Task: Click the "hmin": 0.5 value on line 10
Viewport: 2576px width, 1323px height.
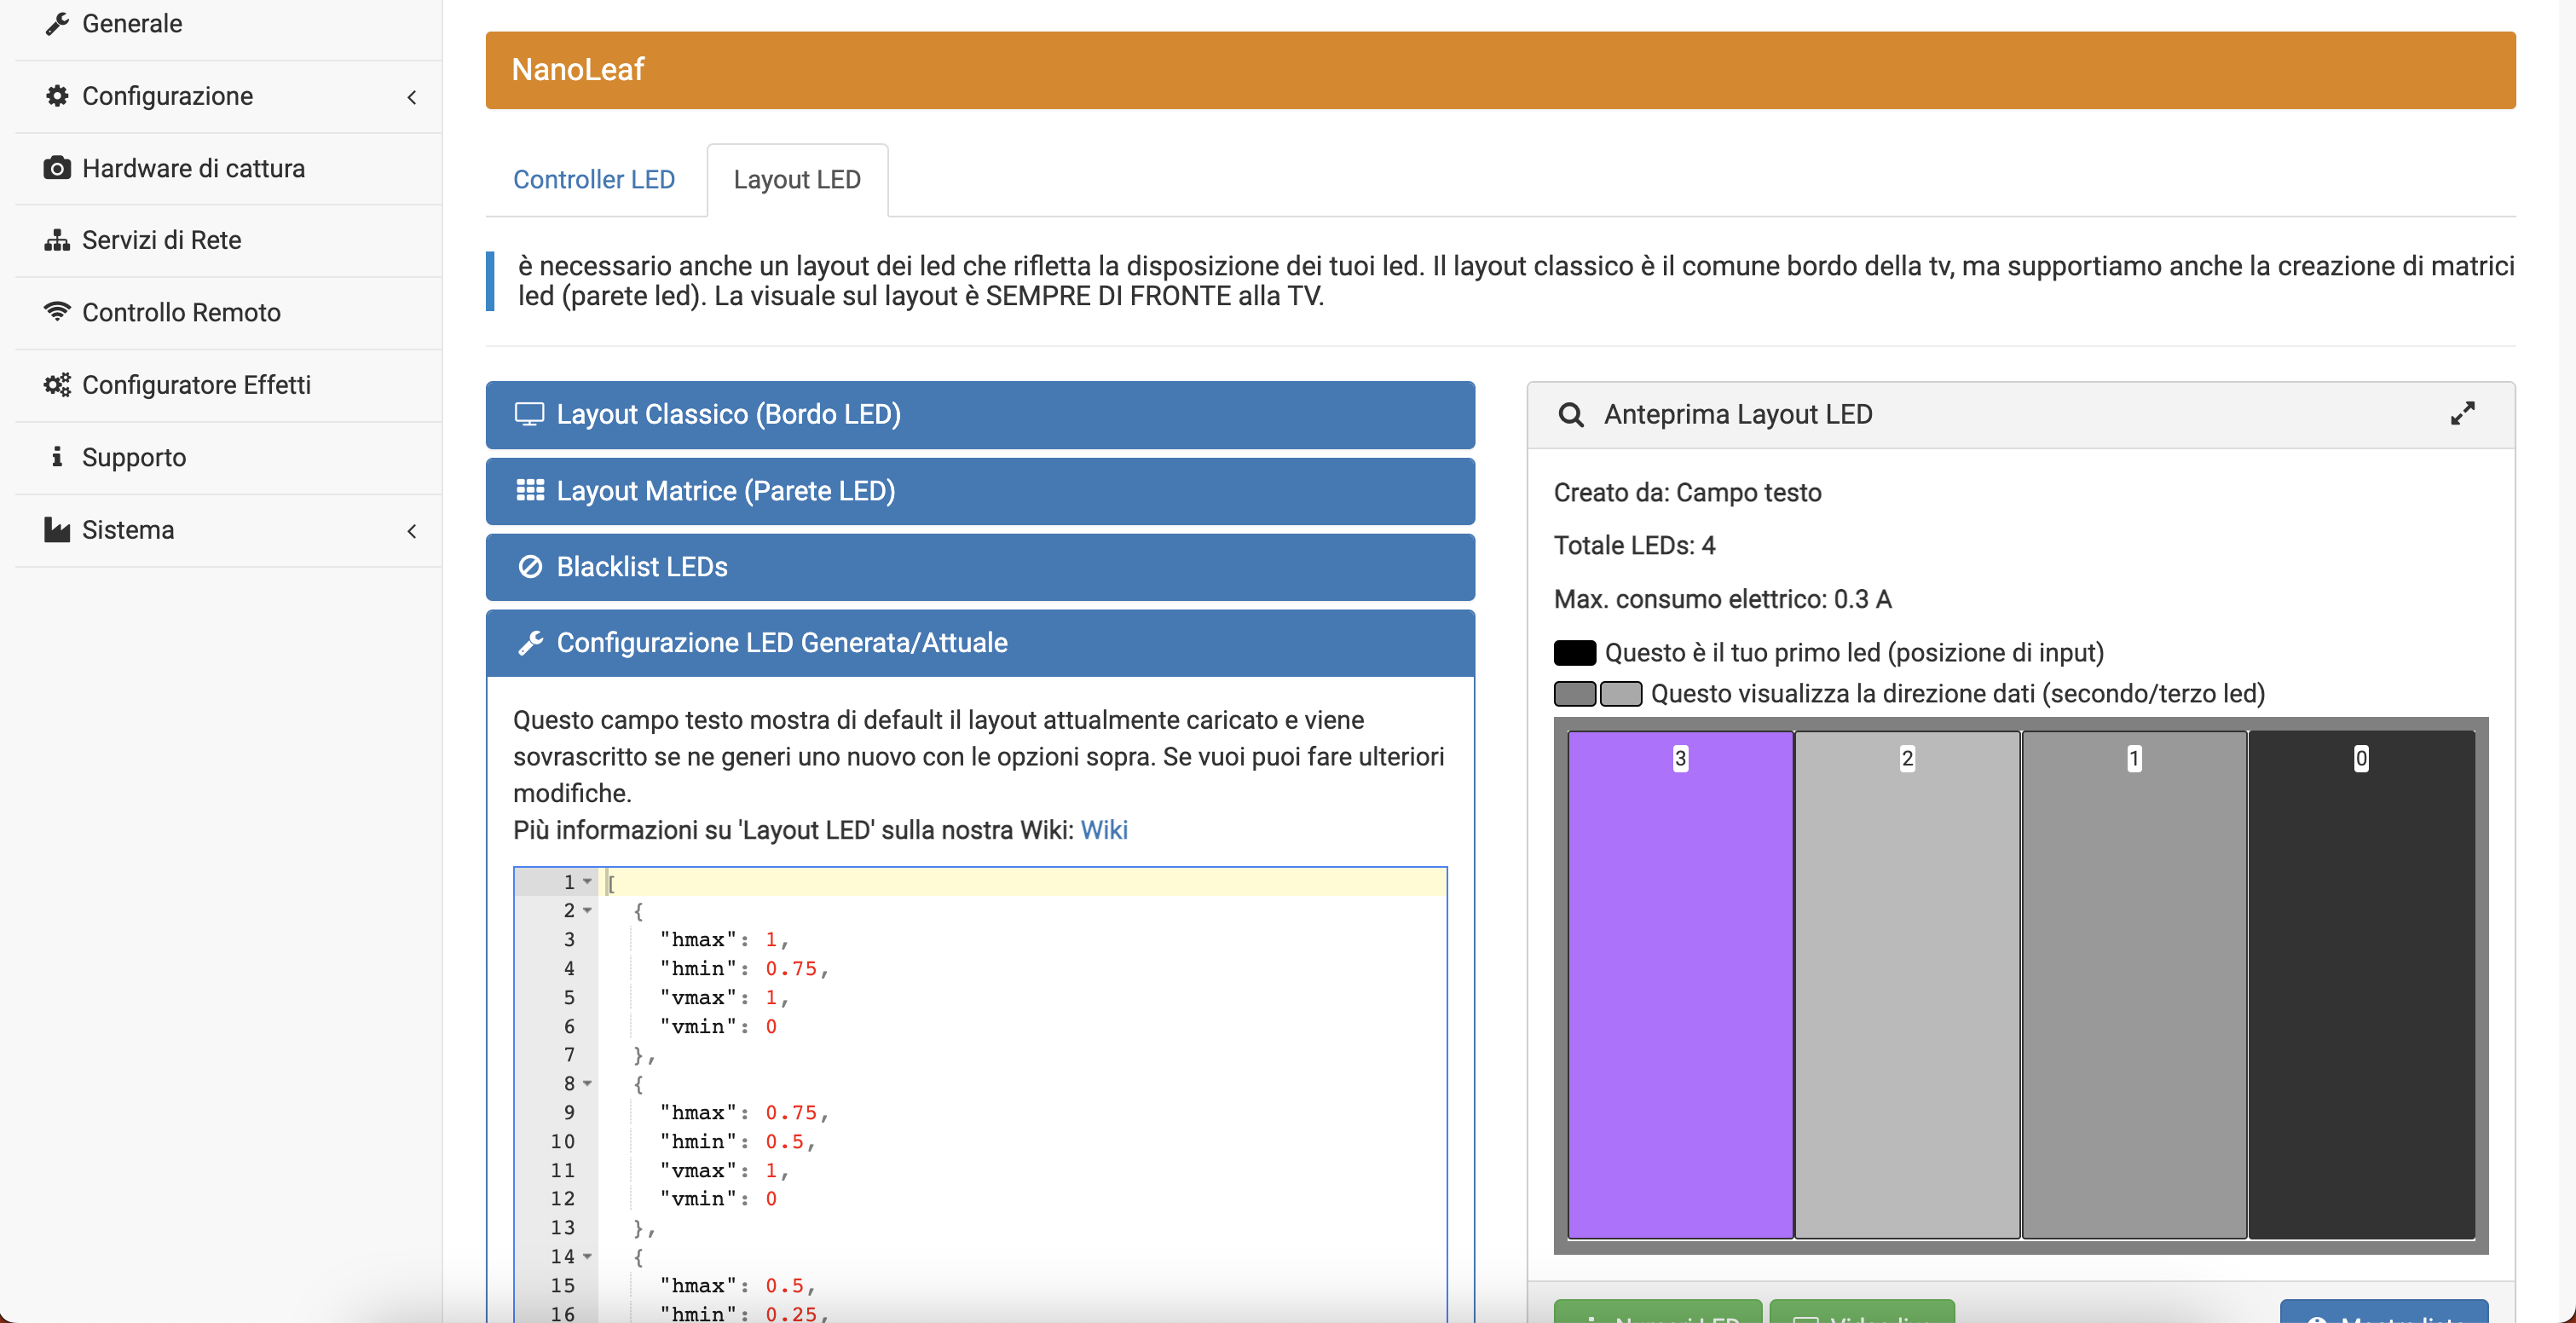Action: 784,1142
